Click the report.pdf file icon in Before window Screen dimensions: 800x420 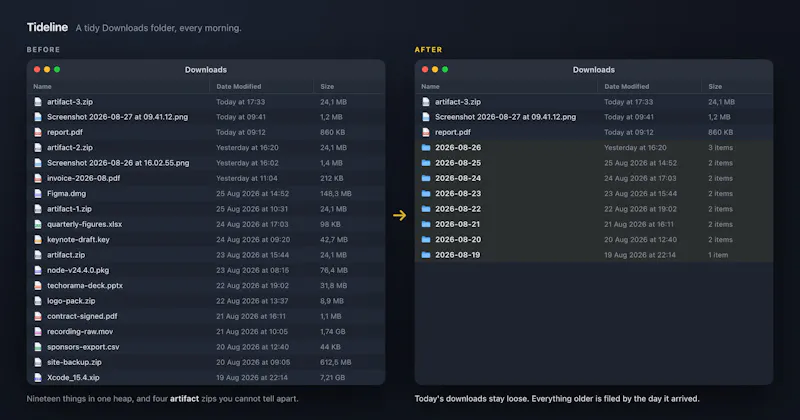(x=38, y=132)
